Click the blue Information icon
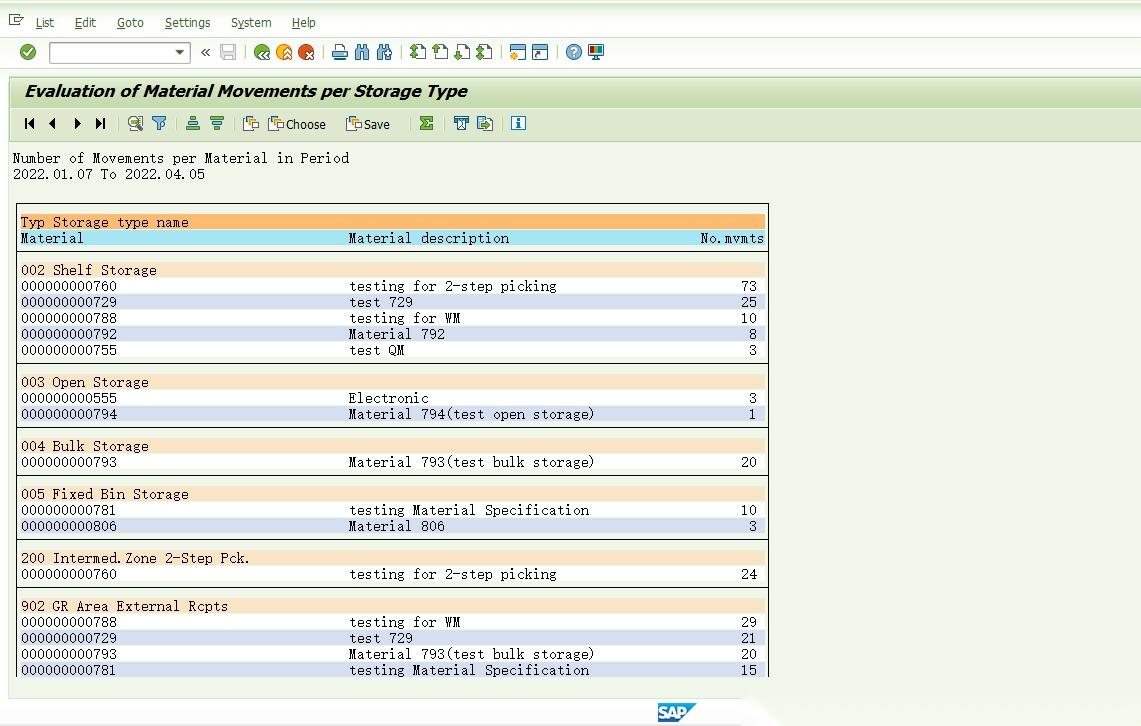 click(518, 124)
